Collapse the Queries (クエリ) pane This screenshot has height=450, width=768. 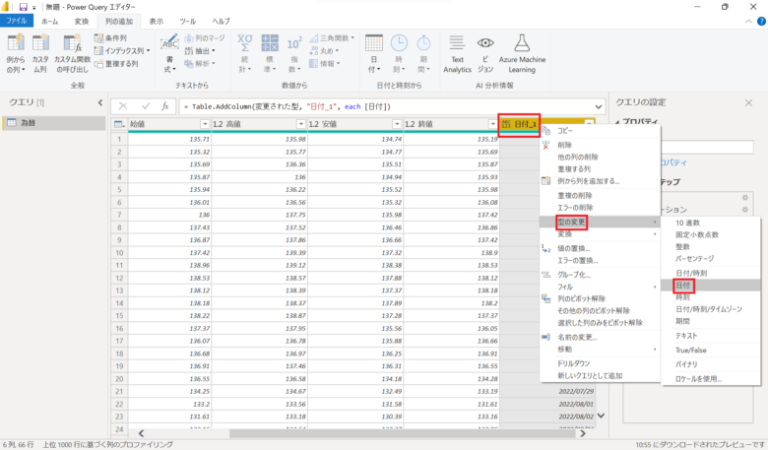pyautogui.click(x=100, y=103)
